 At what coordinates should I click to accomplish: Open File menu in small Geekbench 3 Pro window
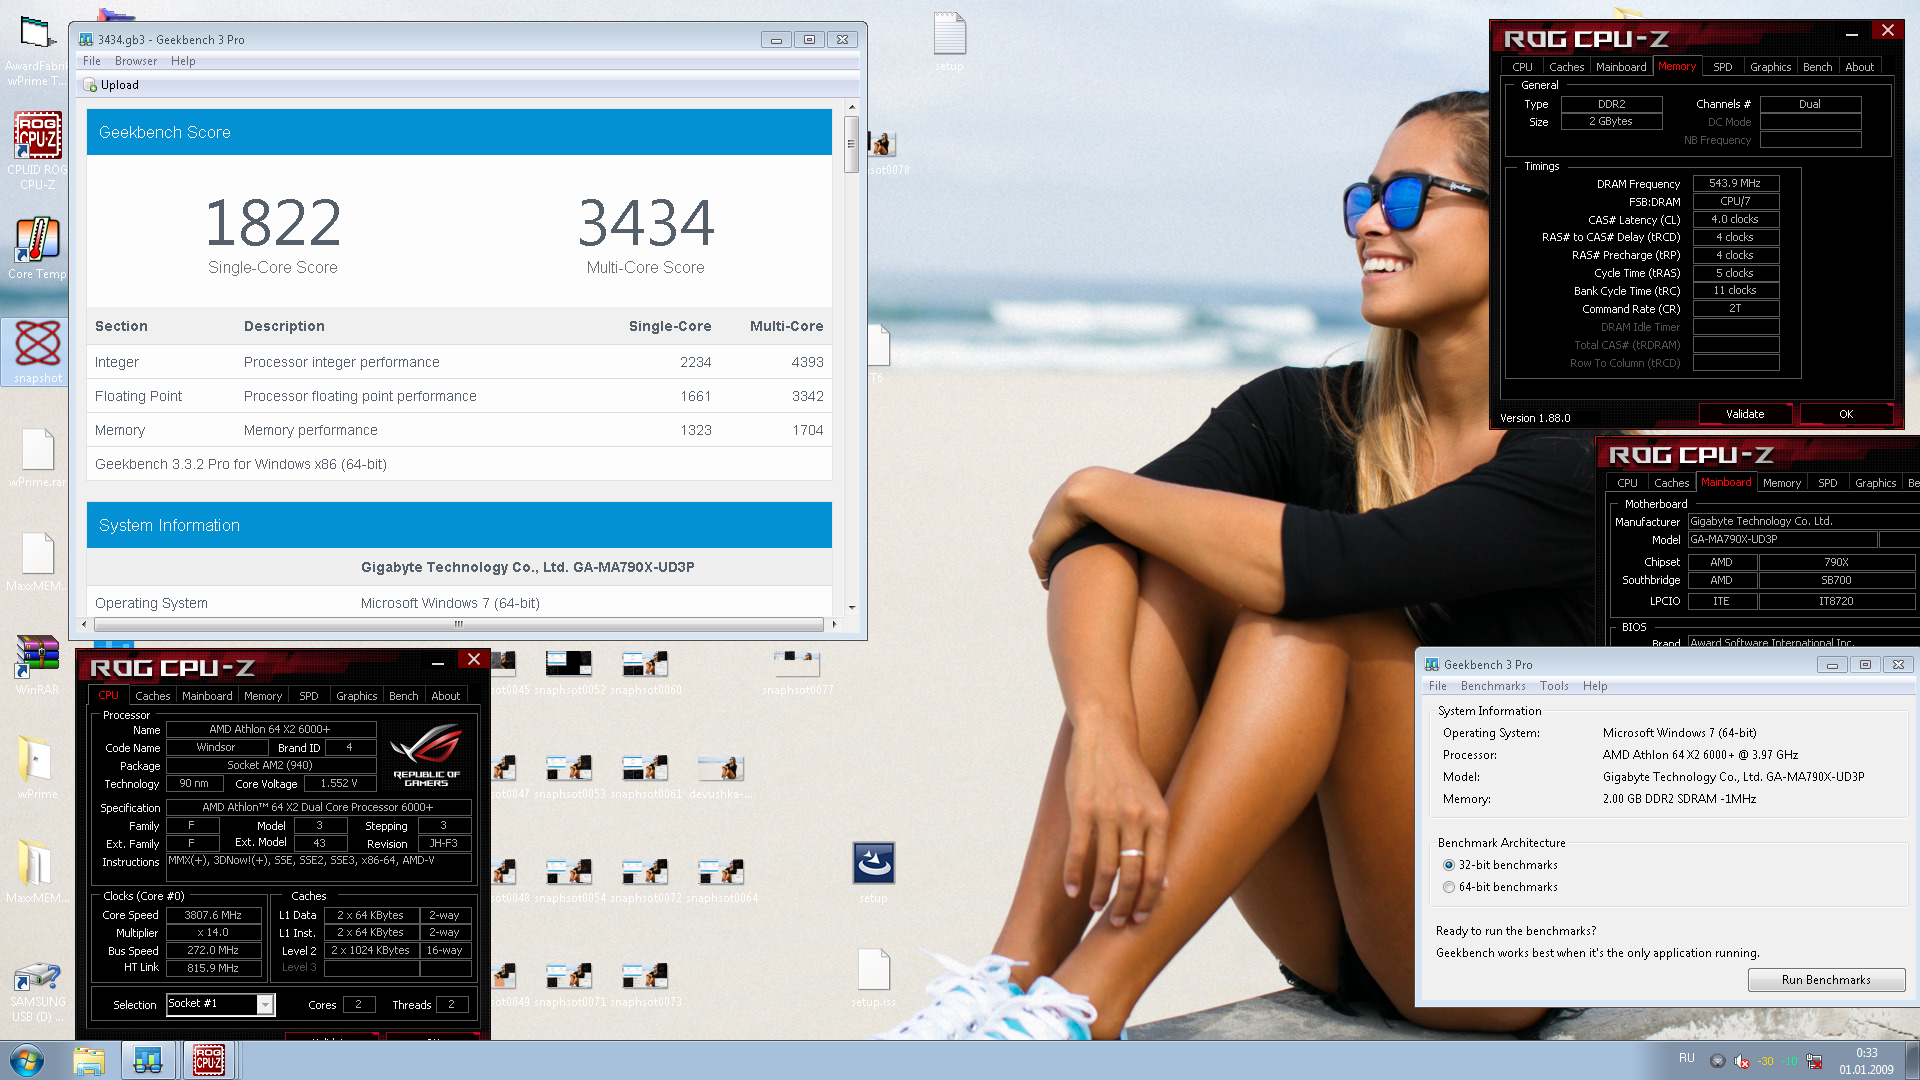click(1438, 686)
